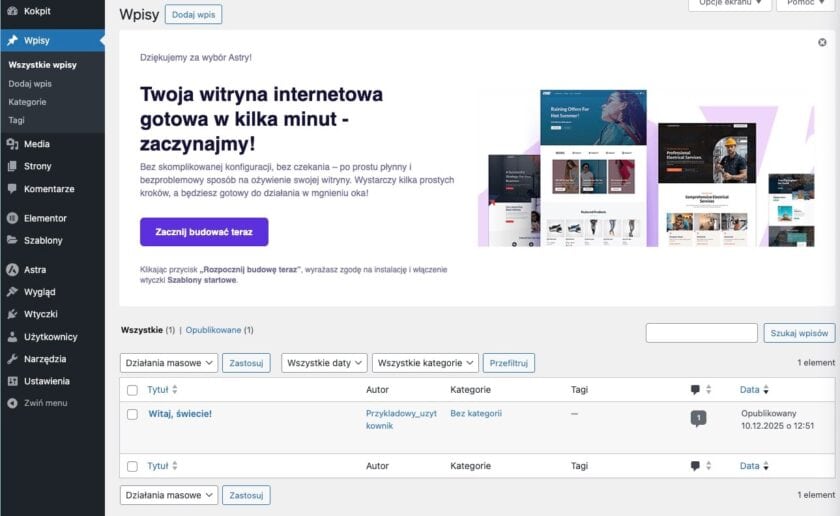Click the Tagi column header text

pyautogui.click(x=579, y=390)
